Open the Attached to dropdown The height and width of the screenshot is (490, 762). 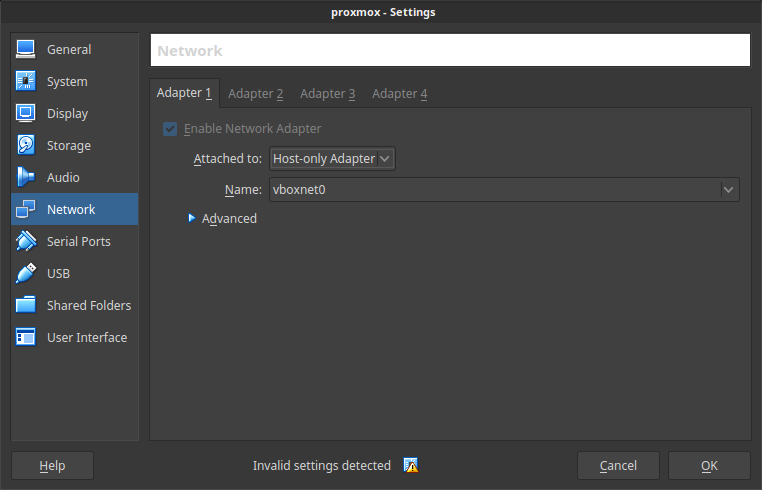click(332, 158)
